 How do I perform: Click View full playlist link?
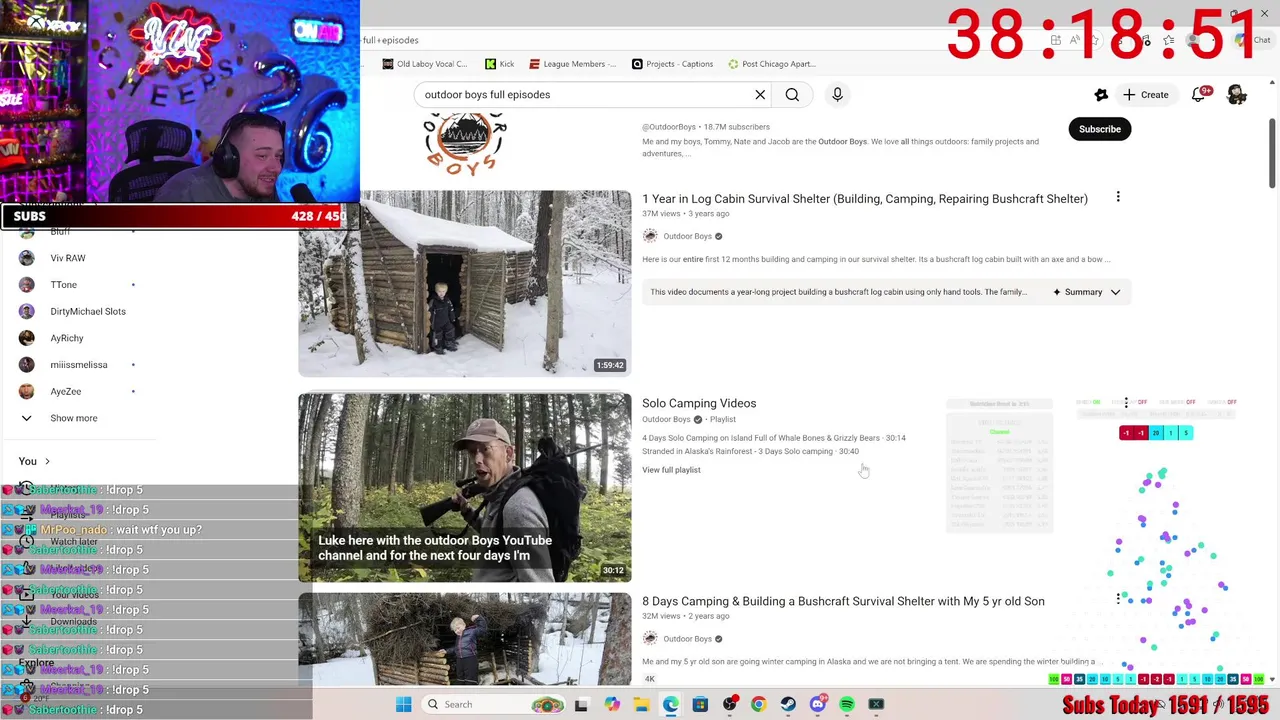point(671,470)
